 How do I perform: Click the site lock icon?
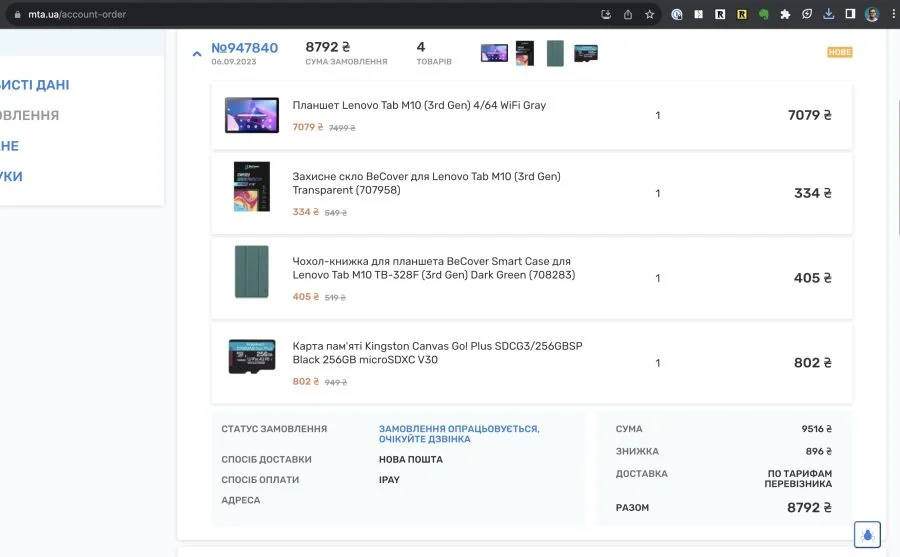[x=17, y=14]
